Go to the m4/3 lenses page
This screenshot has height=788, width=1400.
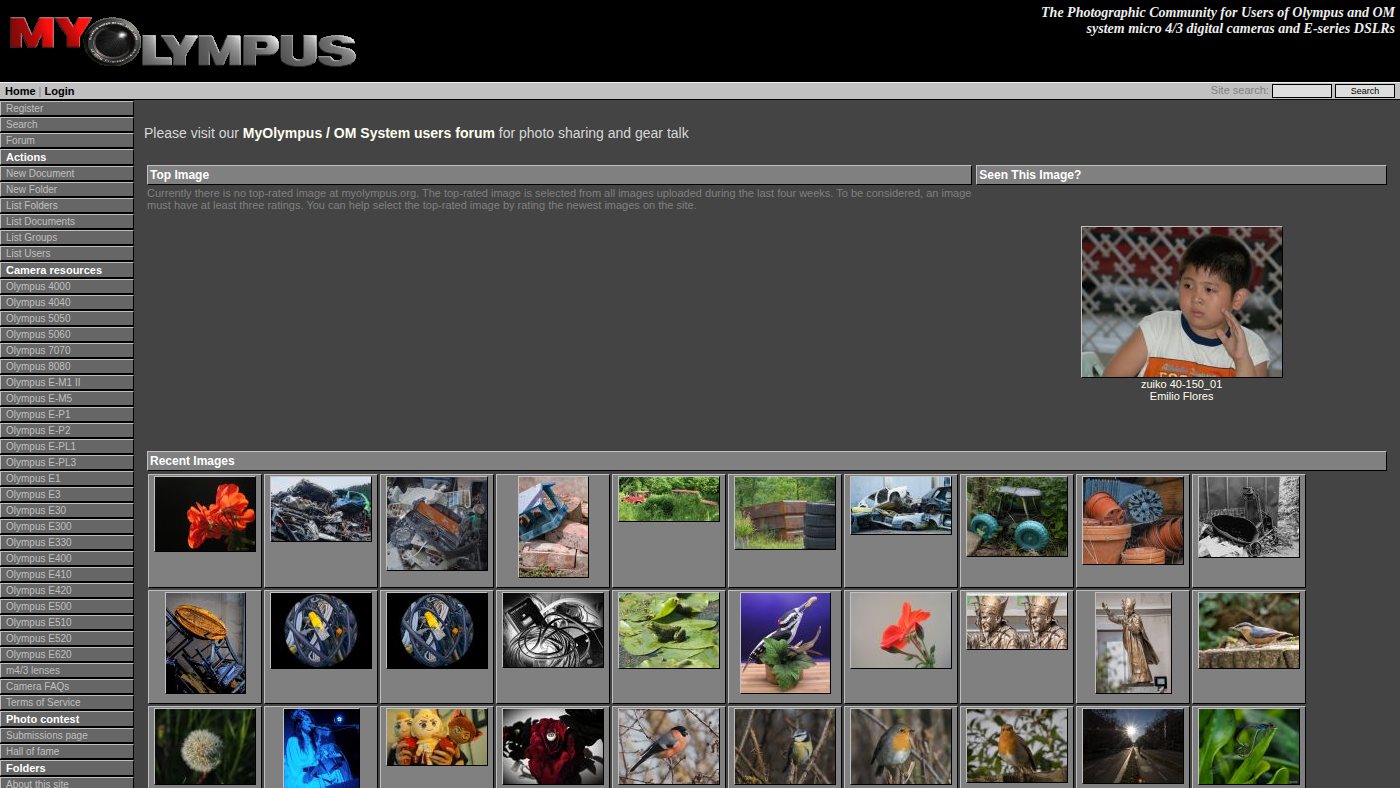(x=67, y=670)
